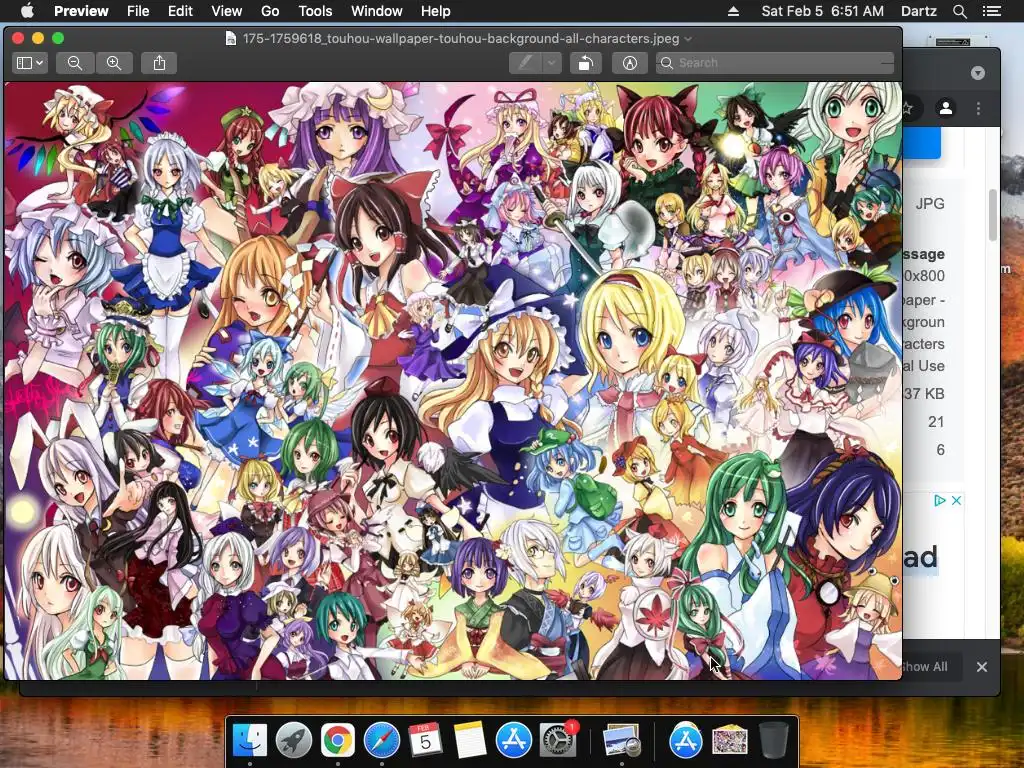The width and height of the screenshot is (1024, 768).
Task: Click Show All in downloads bar
Action: coord(925,667)
